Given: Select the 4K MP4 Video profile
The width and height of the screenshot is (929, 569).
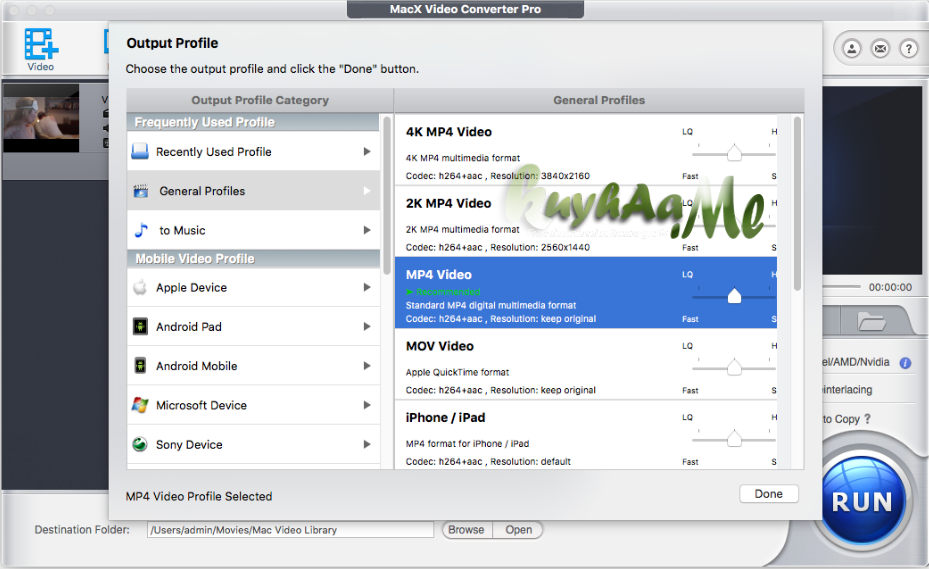Looking at the screenshot, I should tap(586, 150).
